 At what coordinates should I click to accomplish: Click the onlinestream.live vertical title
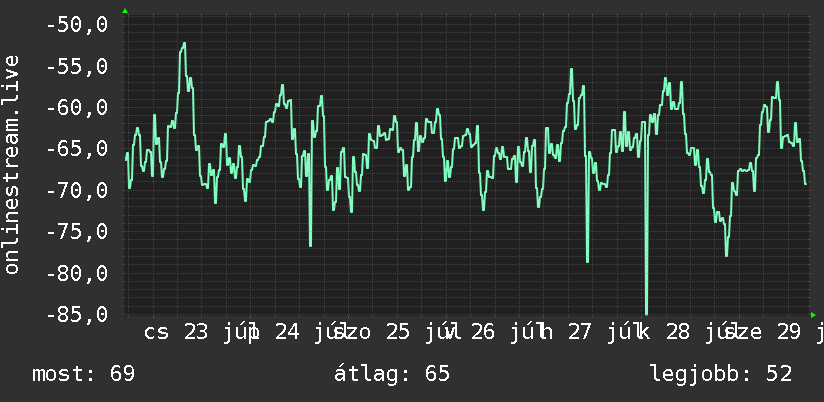coord(12,164)
